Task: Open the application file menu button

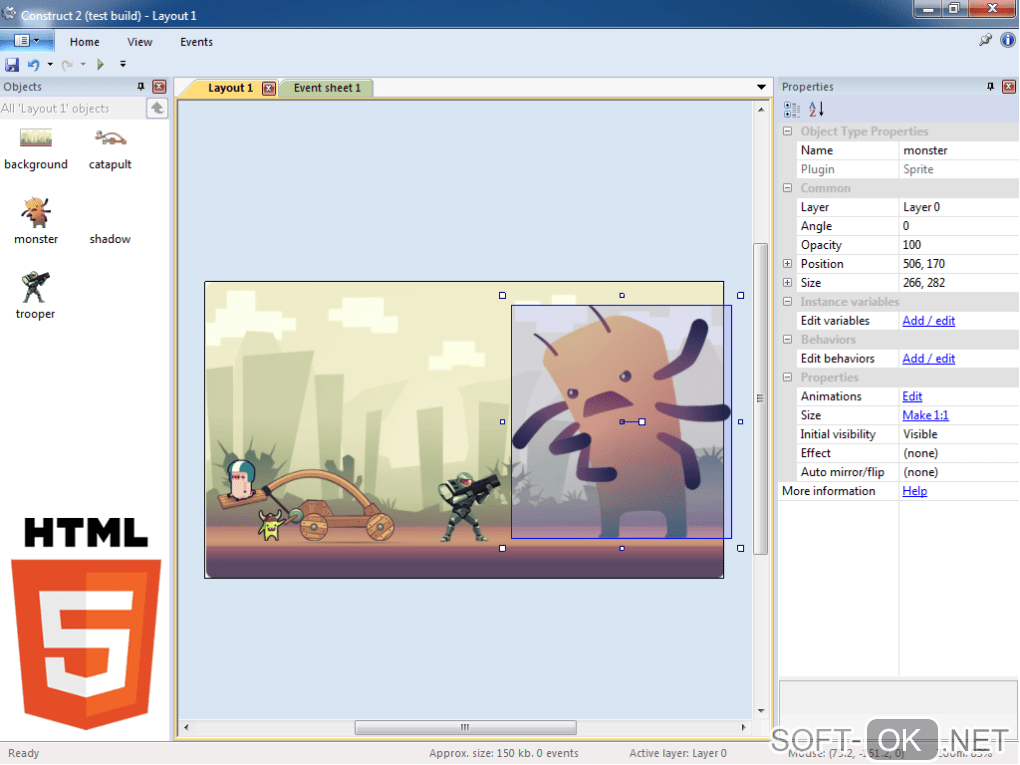Action: (x=26, y=41)
